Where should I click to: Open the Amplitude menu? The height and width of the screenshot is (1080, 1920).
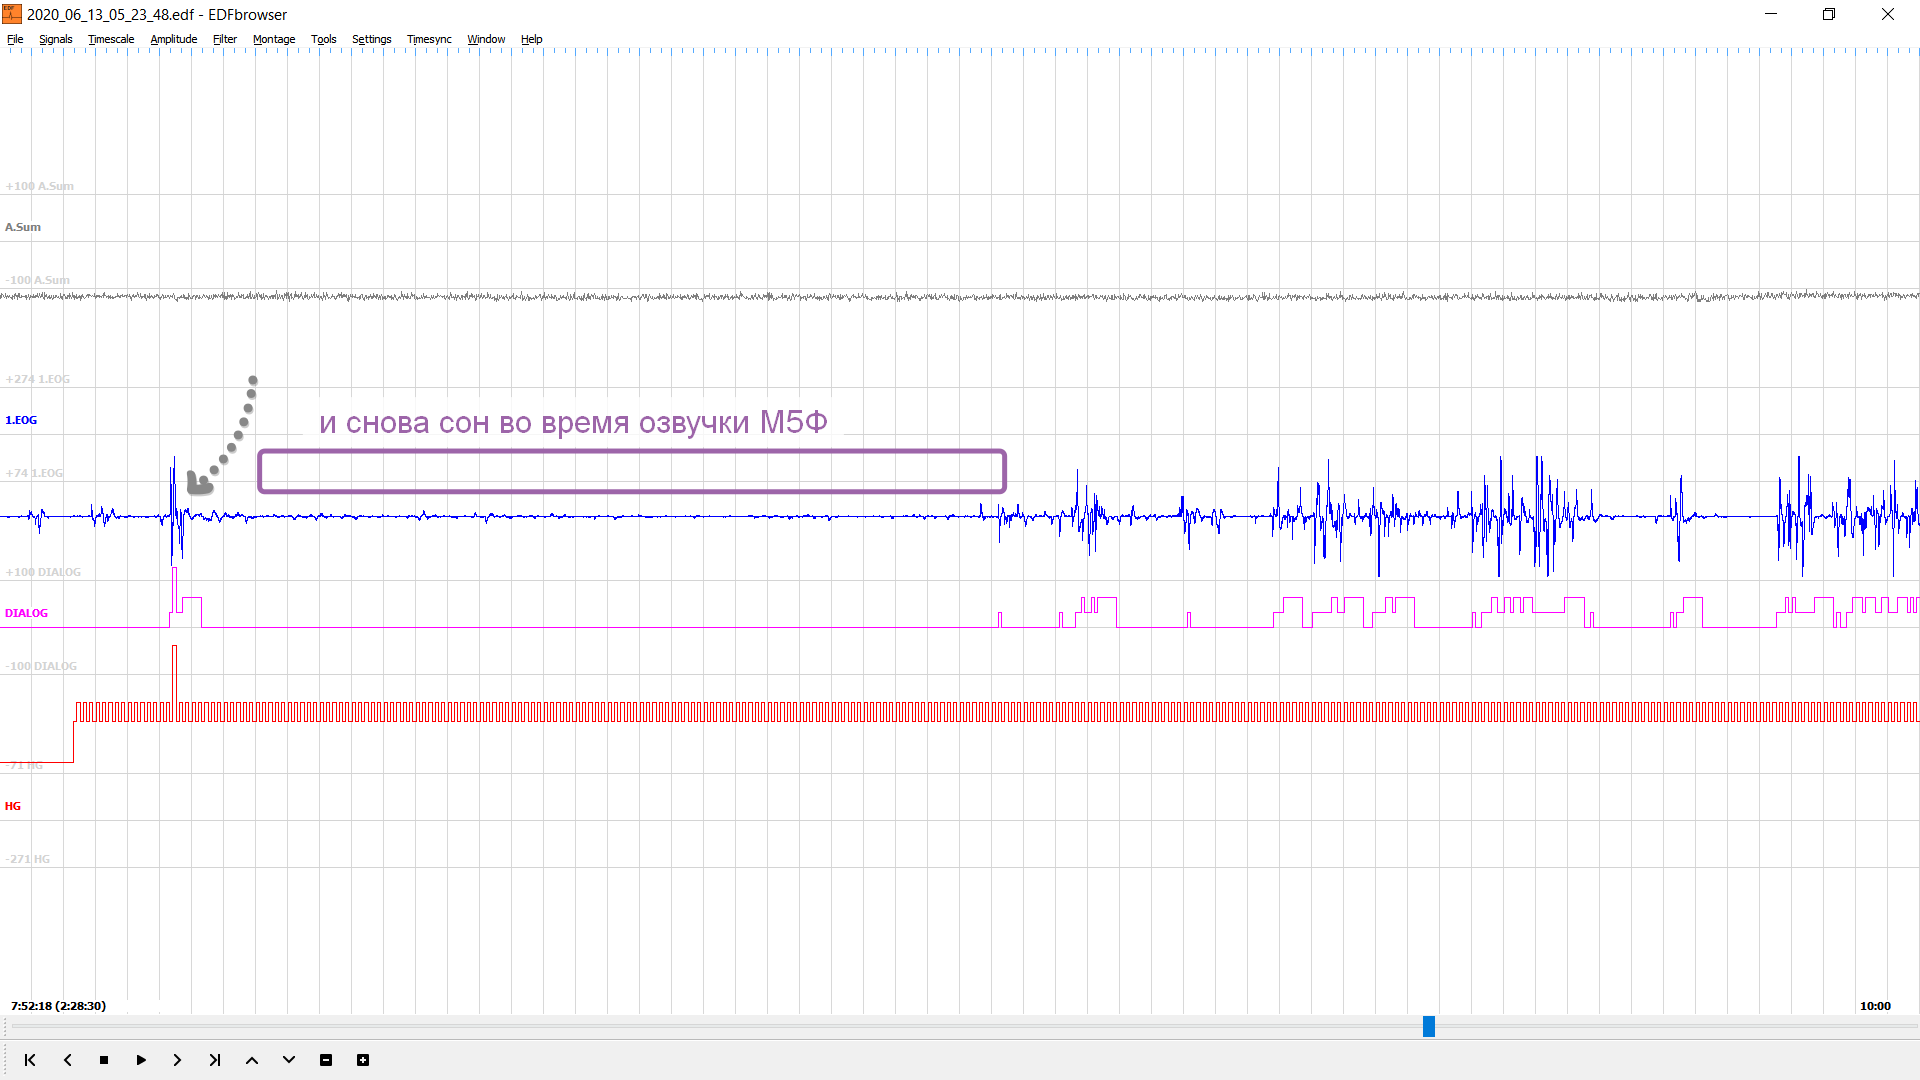[174, 39]
